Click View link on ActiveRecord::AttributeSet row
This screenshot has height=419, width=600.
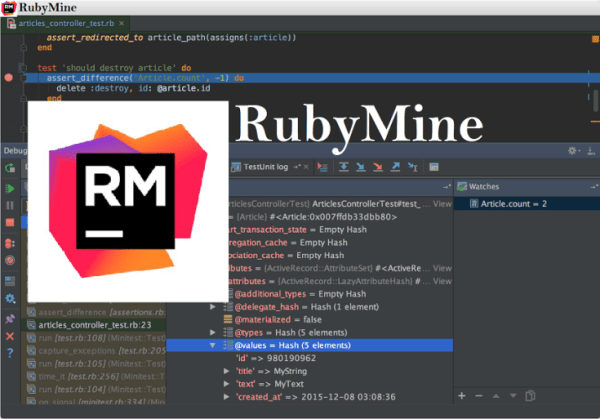pos(442,268)
